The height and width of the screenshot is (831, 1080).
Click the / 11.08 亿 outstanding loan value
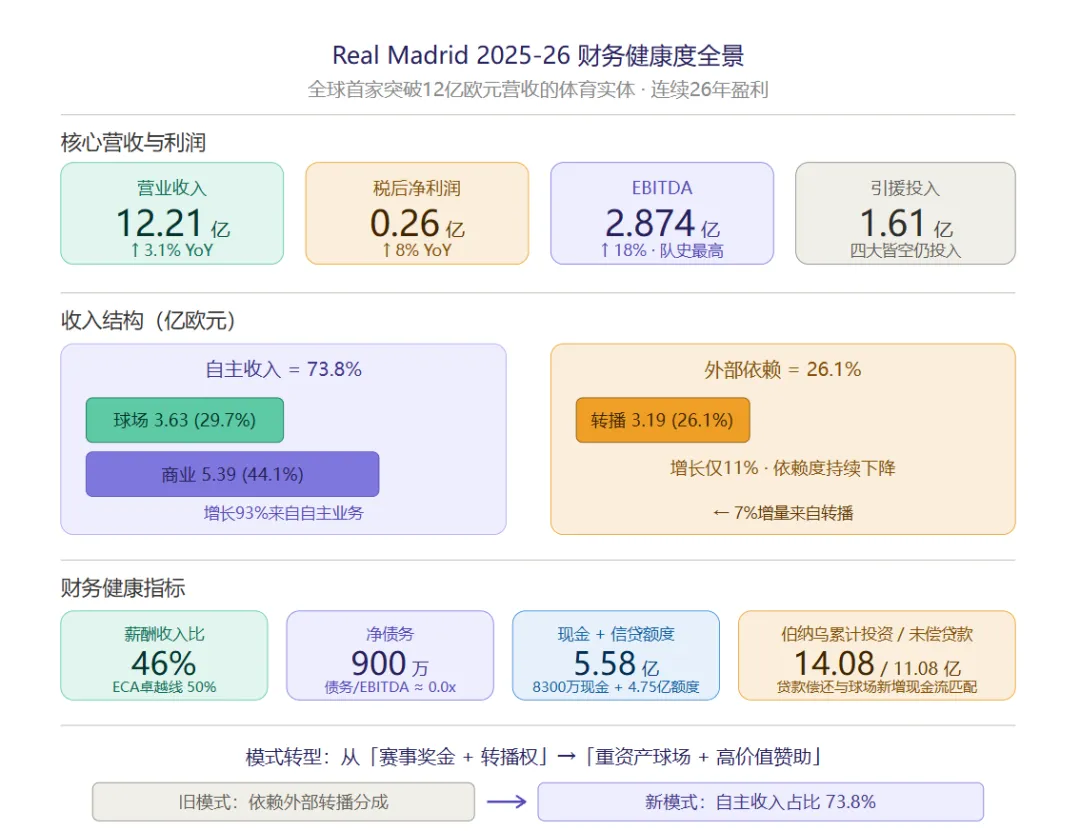pyautogui.click(x=921, y=668)
